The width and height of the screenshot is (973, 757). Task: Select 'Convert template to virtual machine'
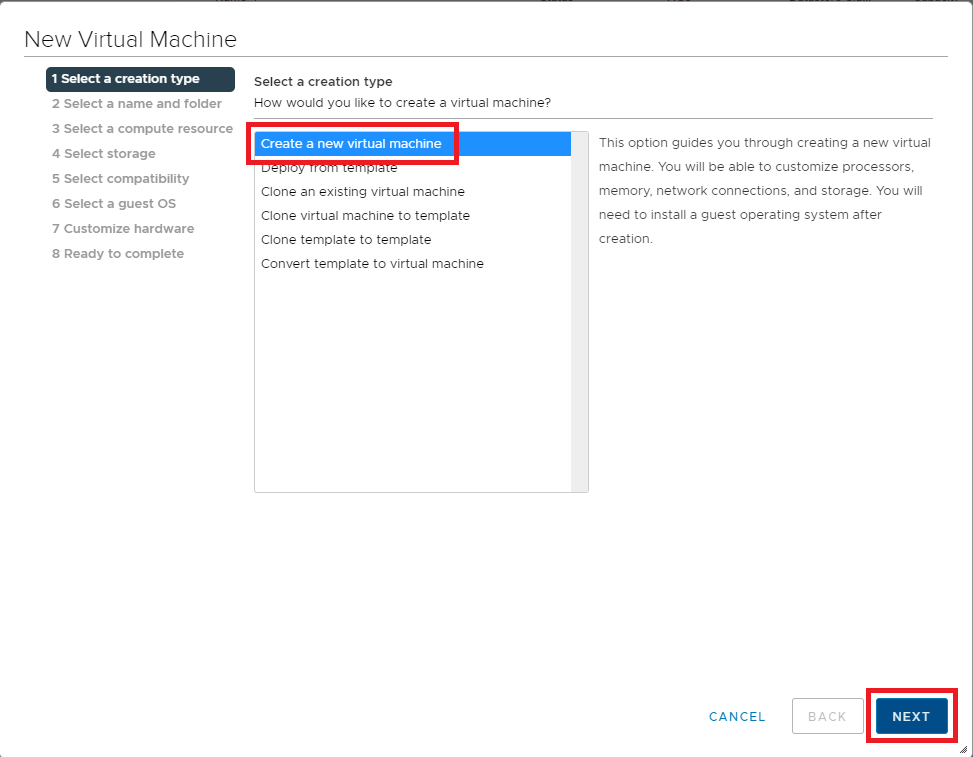(372, 264)
